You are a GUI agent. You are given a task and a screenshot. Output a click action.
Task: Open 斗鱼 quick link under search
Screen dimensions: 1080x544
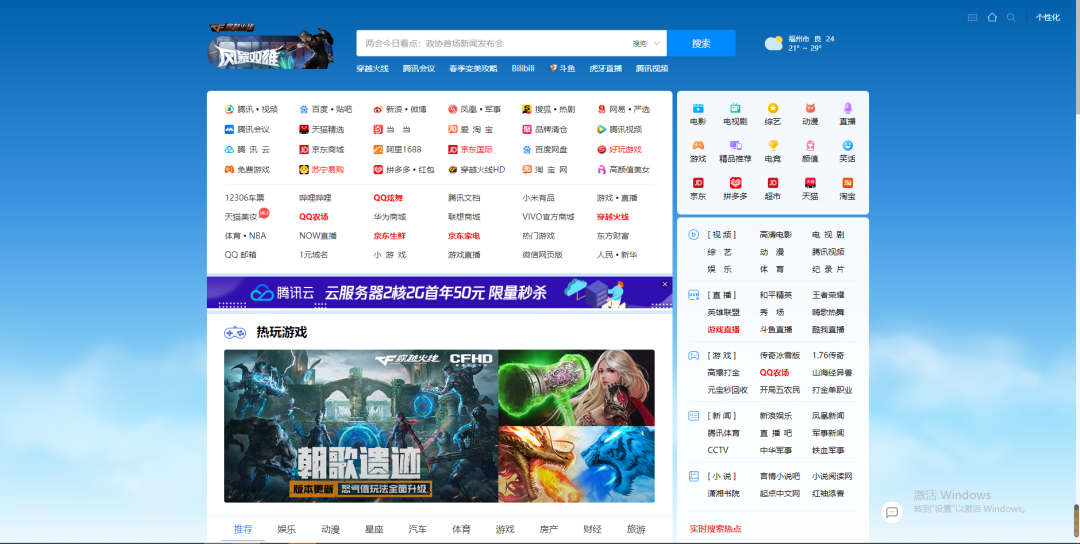562,68
